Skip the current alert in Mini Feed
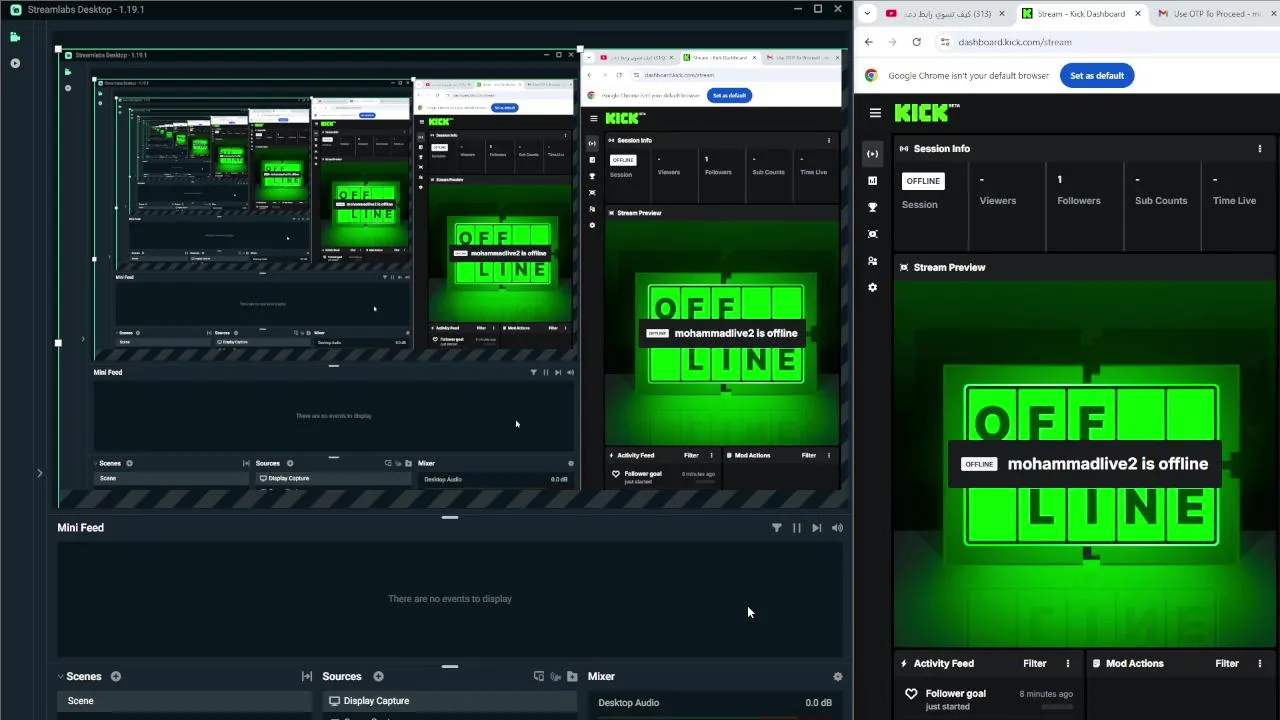 pyautogui.click(x=817, y=528)
